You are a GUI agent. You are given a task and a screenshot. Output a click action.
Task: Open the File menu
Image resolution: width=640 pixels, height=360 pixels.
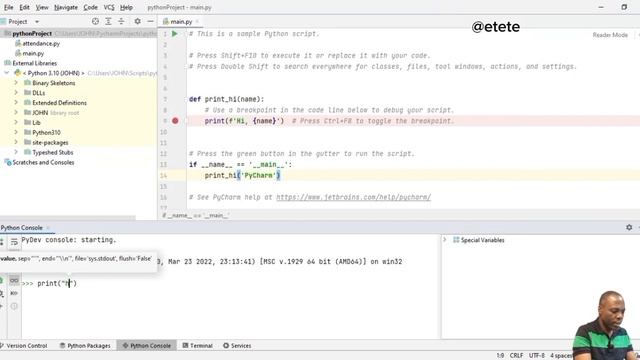tap(9, 7)
